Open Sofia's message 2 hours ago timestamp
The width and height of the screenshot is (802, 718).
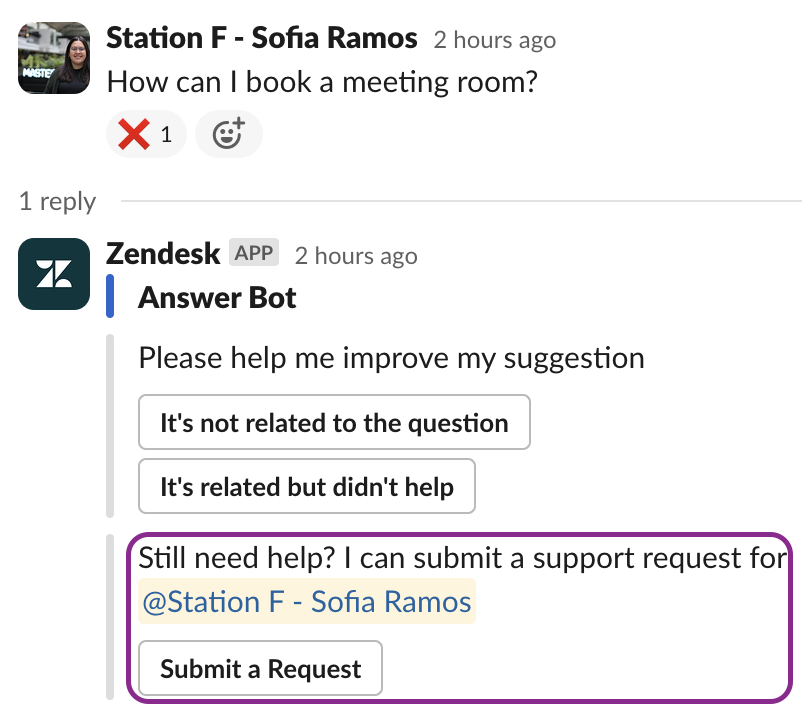pyautogui.click(x=495, y=40)
